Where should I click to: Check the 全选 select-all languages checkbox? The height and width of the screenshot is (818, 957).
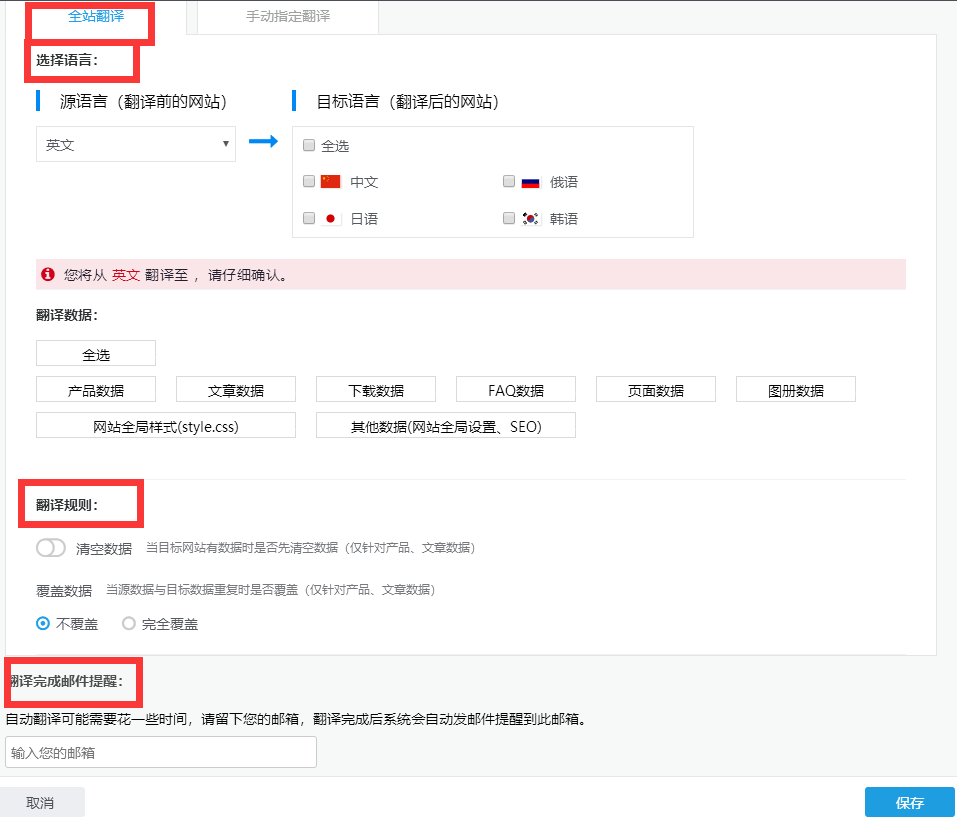pos(309,145)
